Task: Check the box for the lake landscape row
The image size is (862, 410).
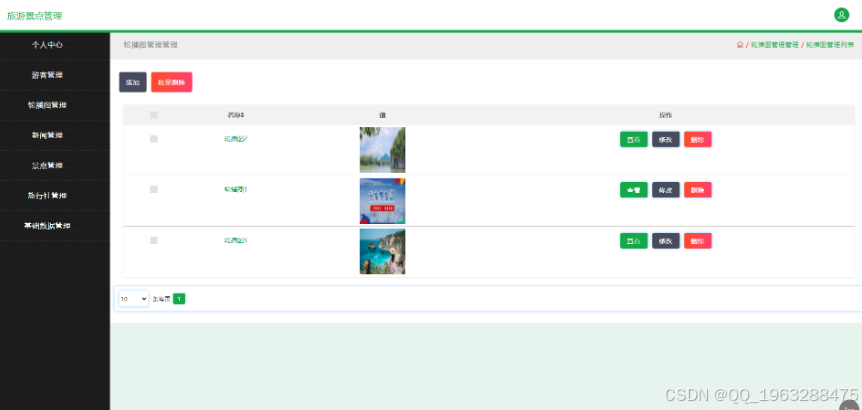Action: (154, 139)
